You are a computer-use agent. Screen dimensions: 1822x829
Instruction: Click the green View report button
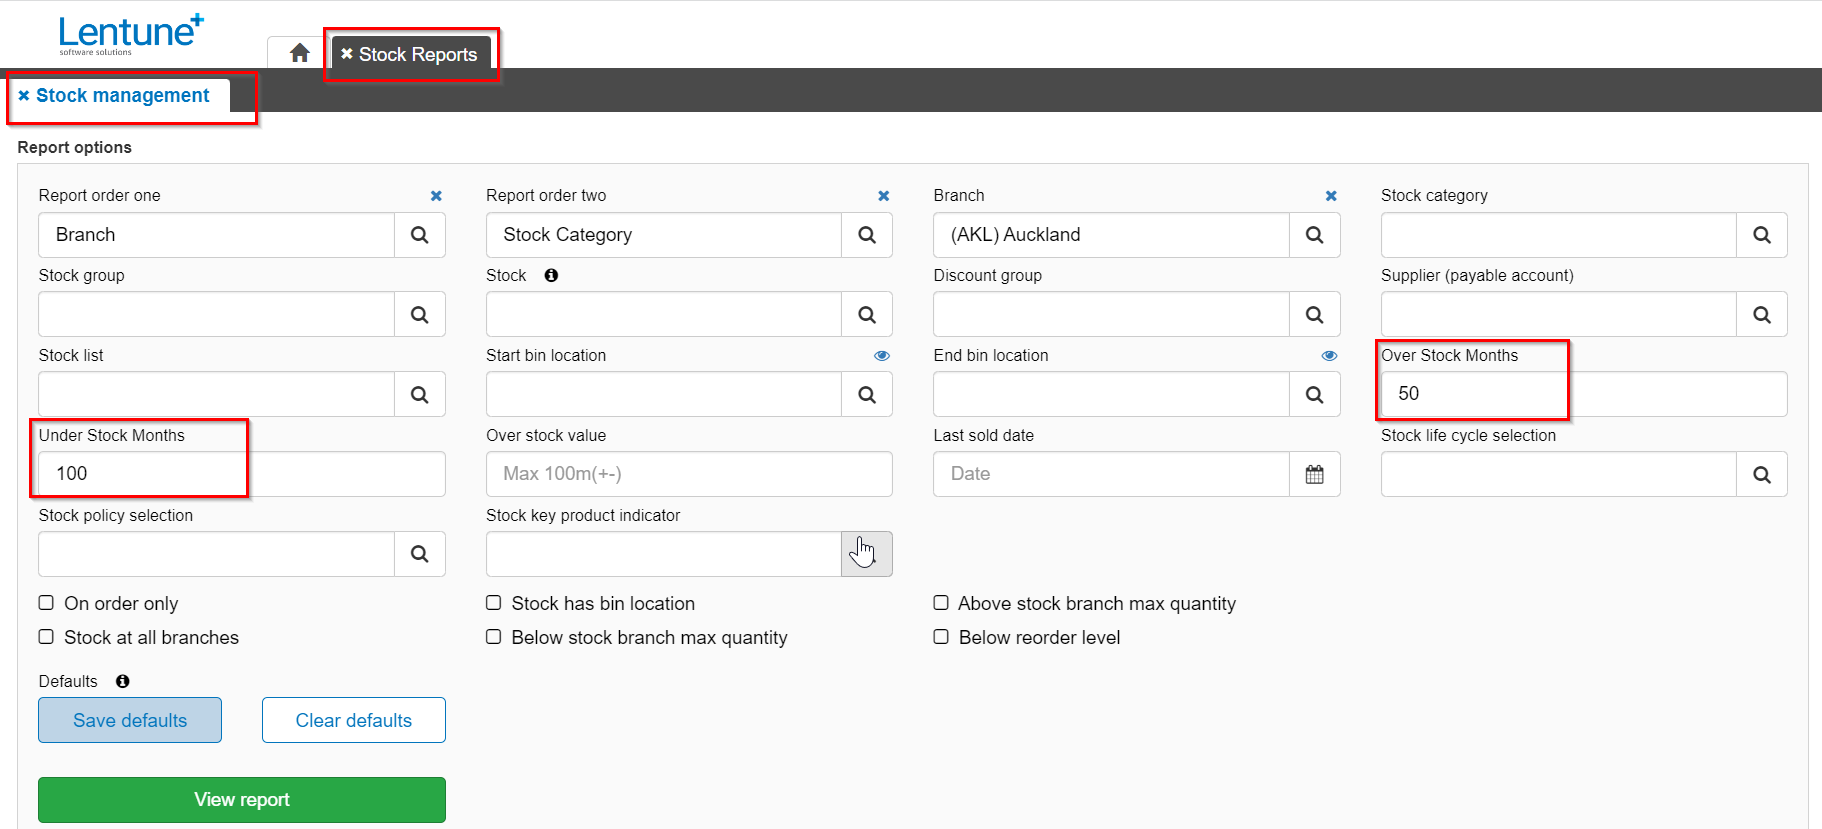click(241, 799)
